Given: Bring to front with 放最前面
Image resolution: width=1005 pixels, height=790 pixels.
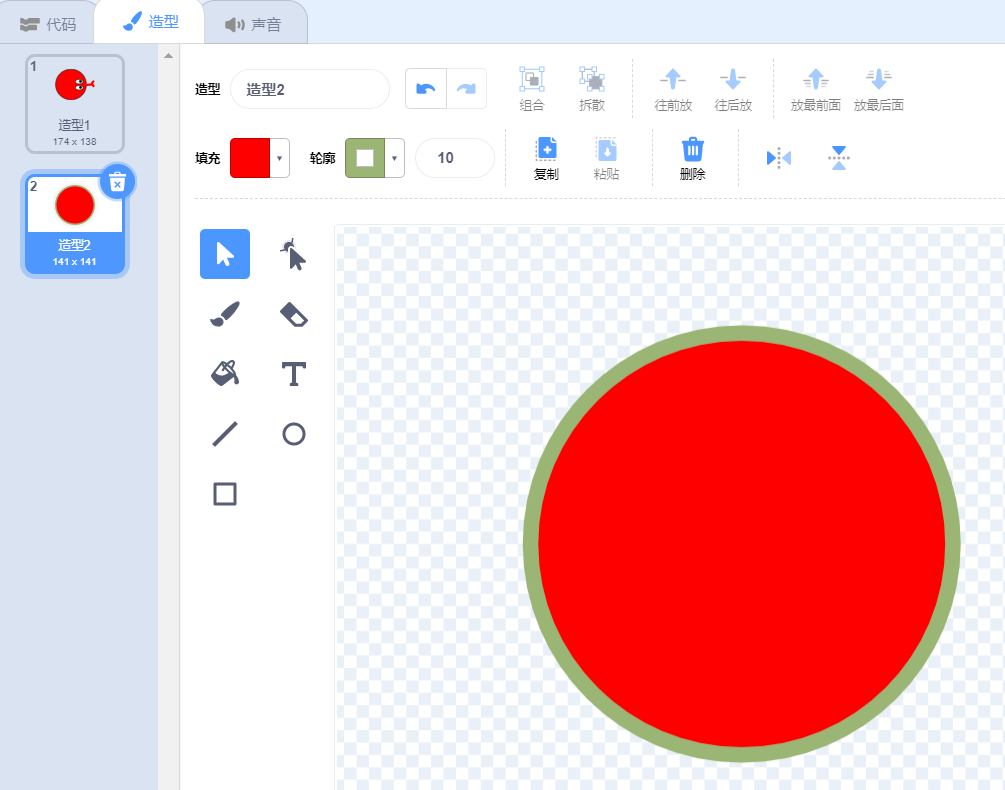Looking at the screenshot, I should (815, 88).
